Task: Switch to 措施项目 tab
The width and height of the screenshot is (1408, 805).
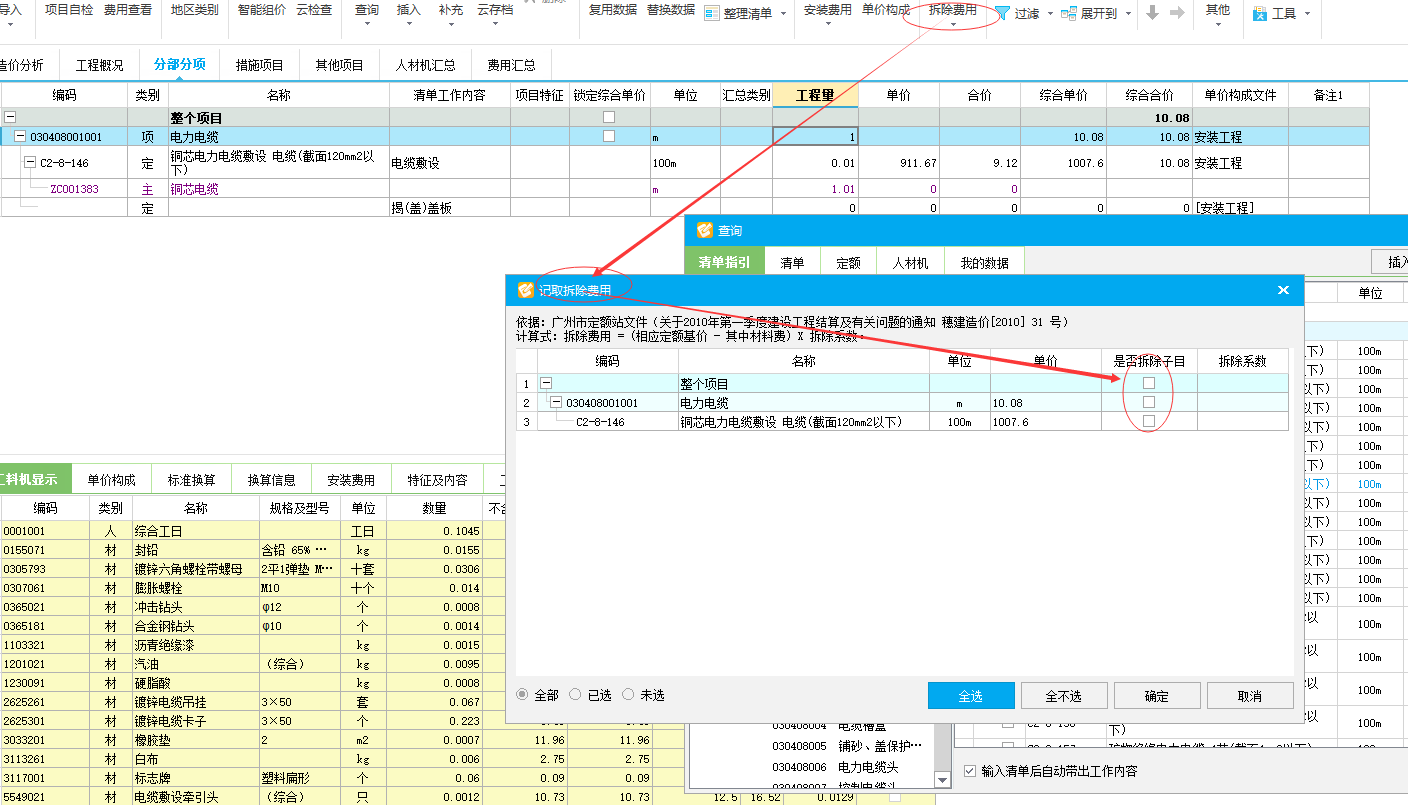Action: tap(260, 65)
